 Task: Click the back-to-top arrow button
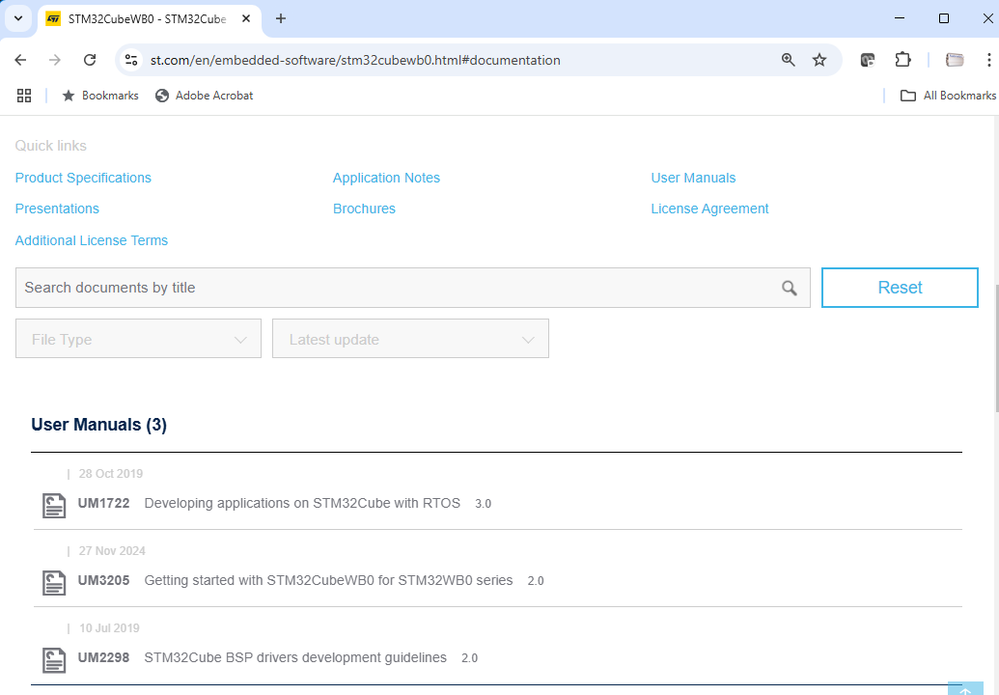[x=965, y=689]
